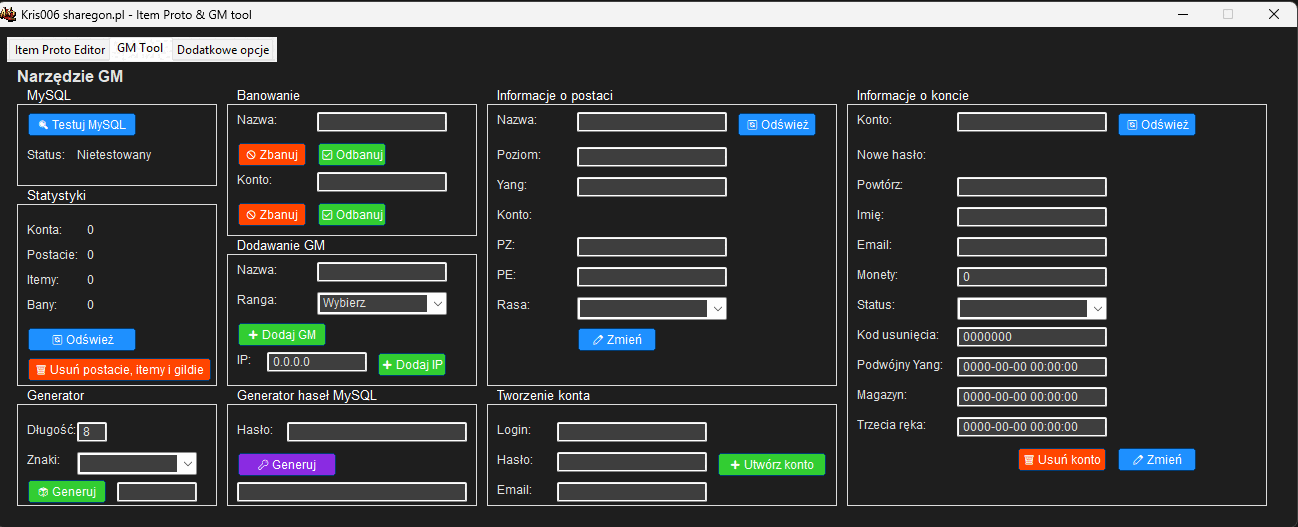Click the purple Generuj password button
Screen dimensions: 1298x527
[286, 465]
